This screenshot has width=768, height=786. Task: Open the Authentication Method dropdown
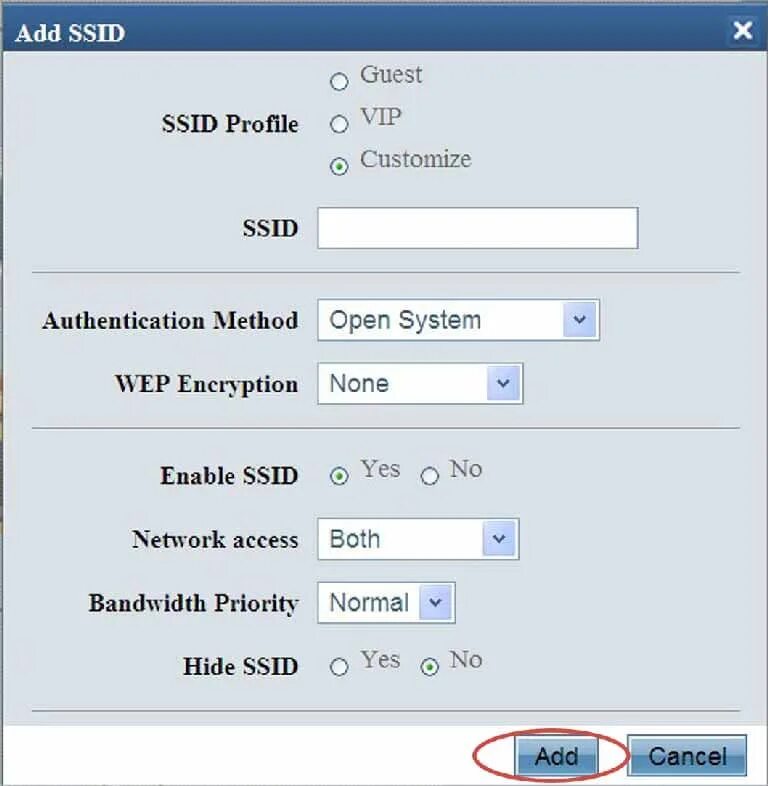tap(458, 320)
